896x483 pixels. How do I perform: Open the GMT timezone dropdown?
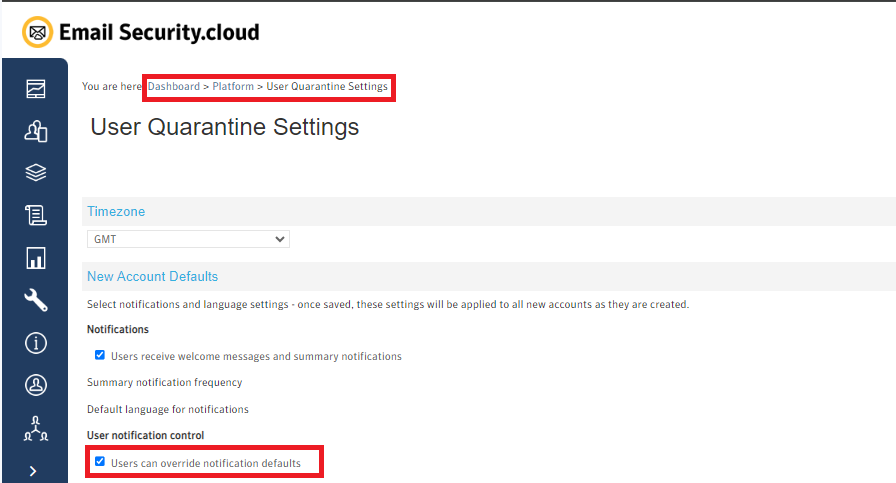click(188, 239)
